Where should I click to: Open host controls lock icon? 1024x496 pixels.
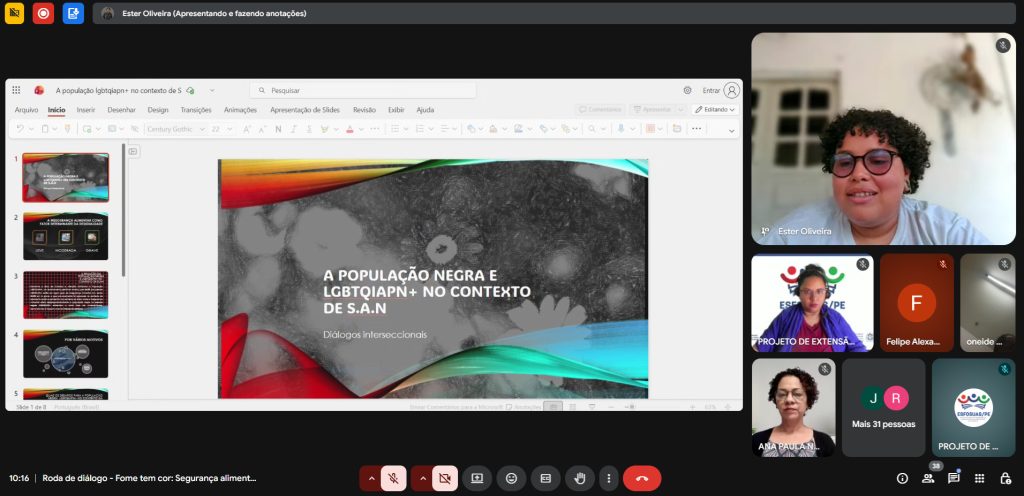[x=1006, y=478]
